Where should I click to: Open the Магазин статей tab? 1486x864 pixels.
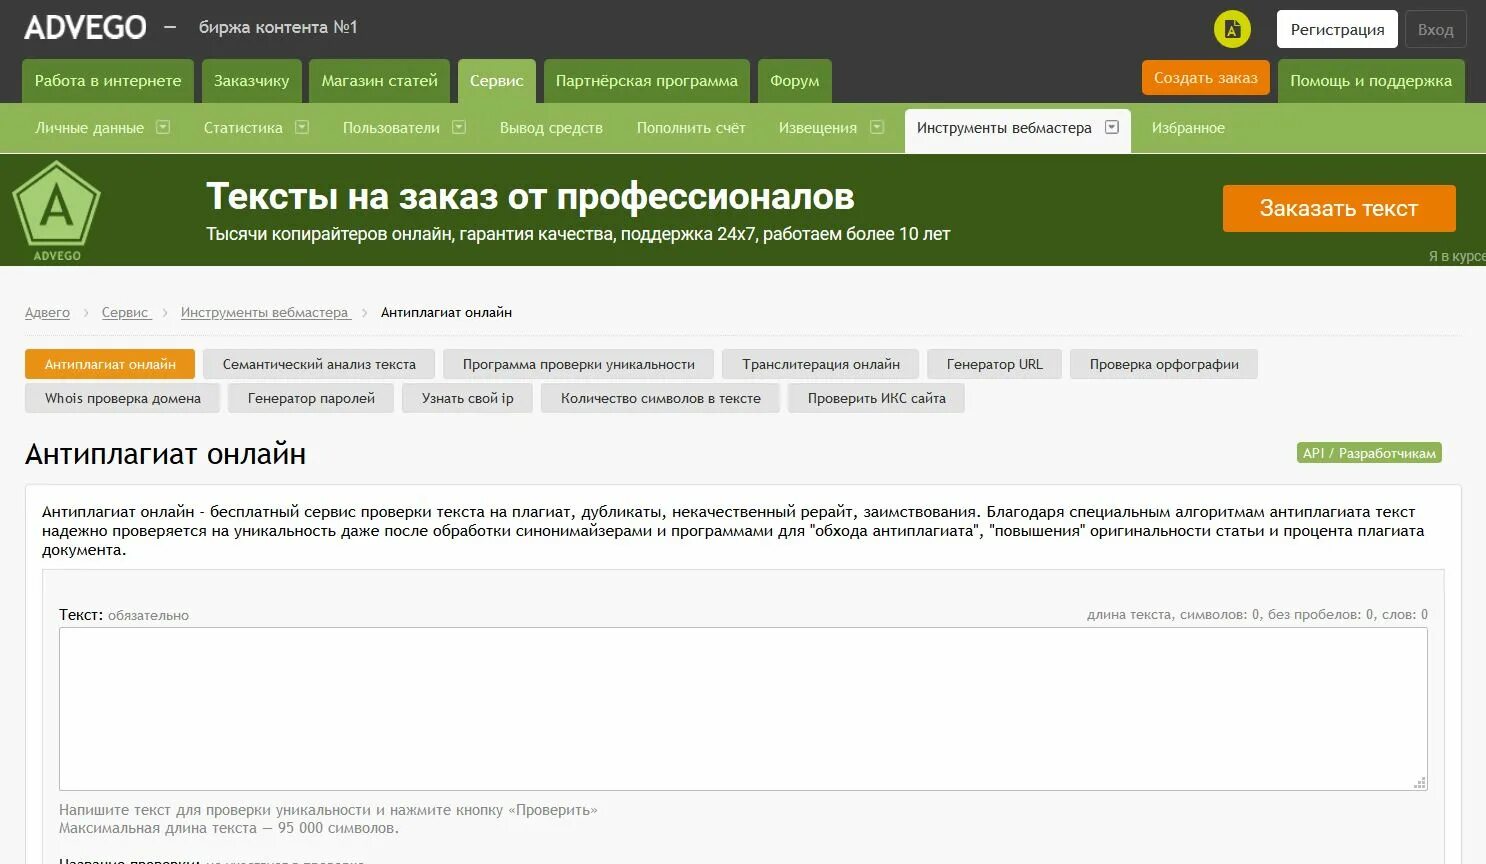click(380, 81)
